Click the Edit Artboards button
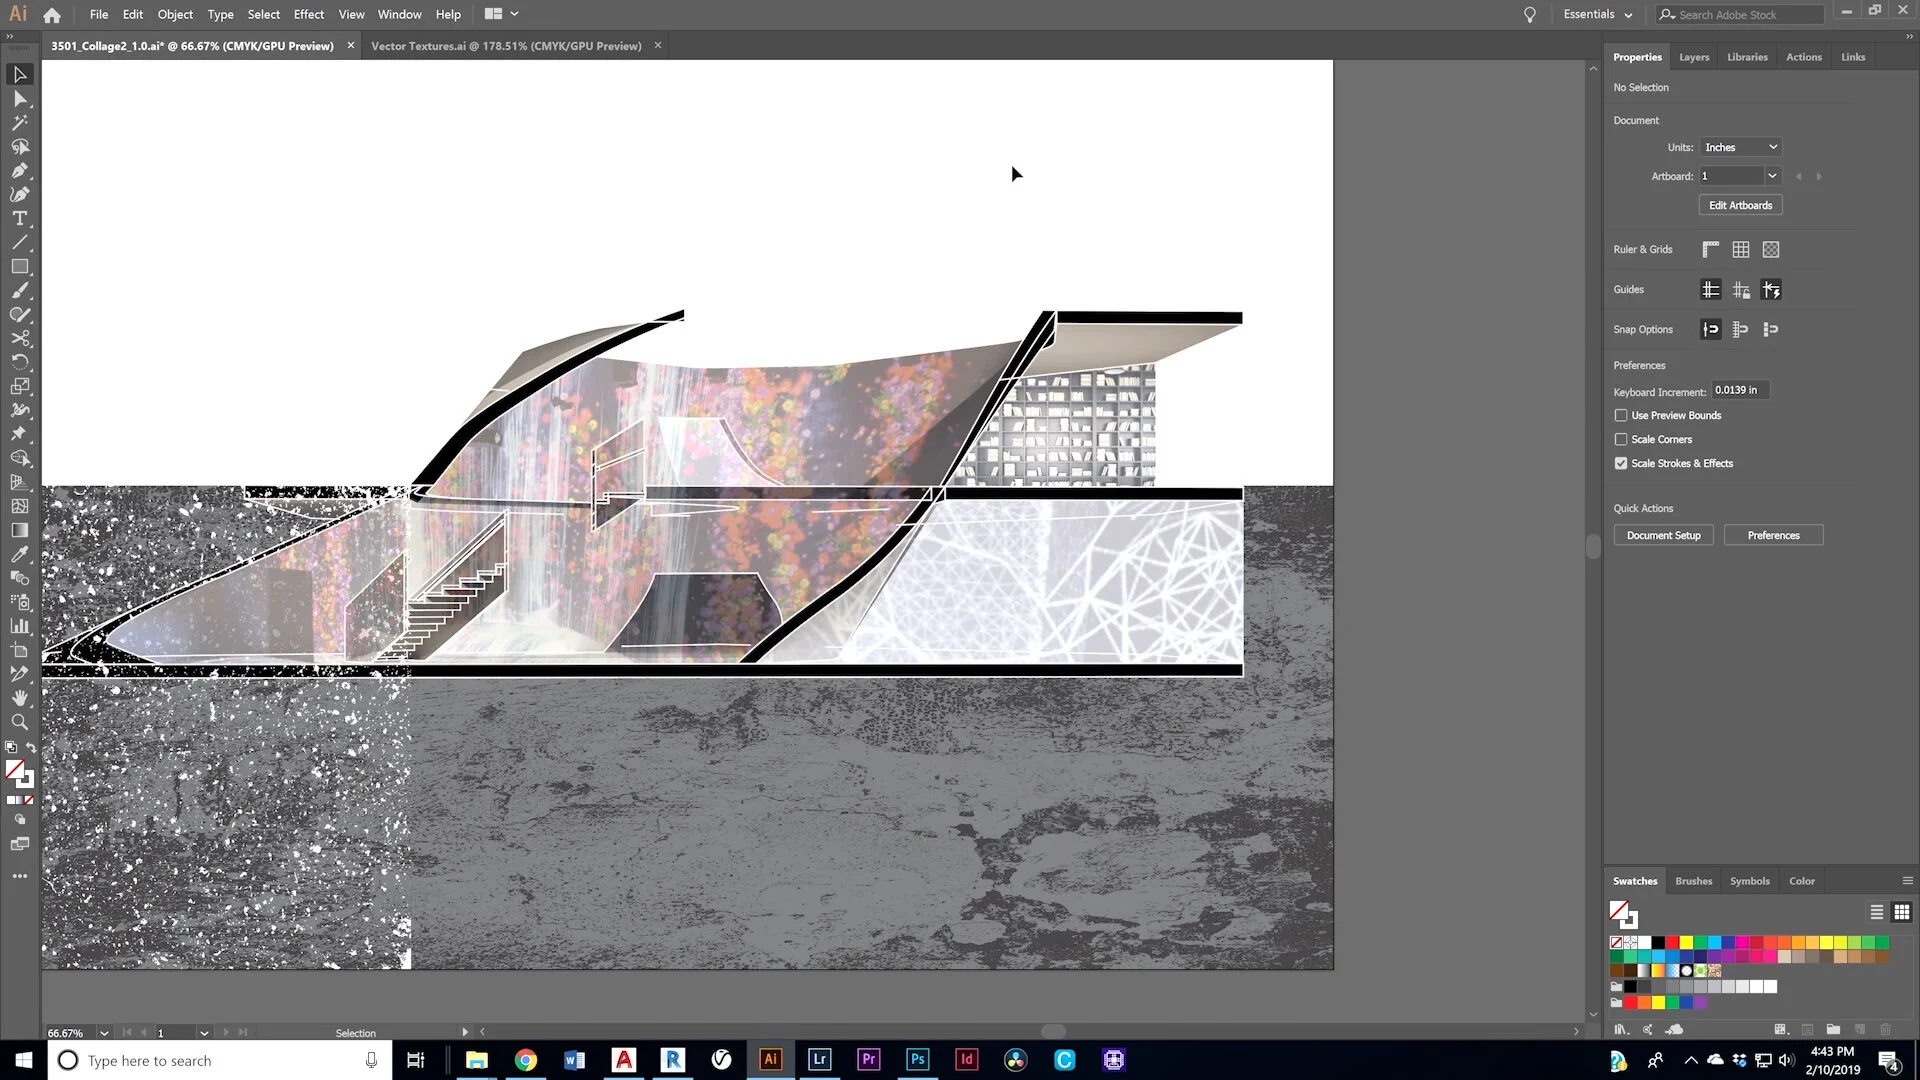 pos(1740,204)
